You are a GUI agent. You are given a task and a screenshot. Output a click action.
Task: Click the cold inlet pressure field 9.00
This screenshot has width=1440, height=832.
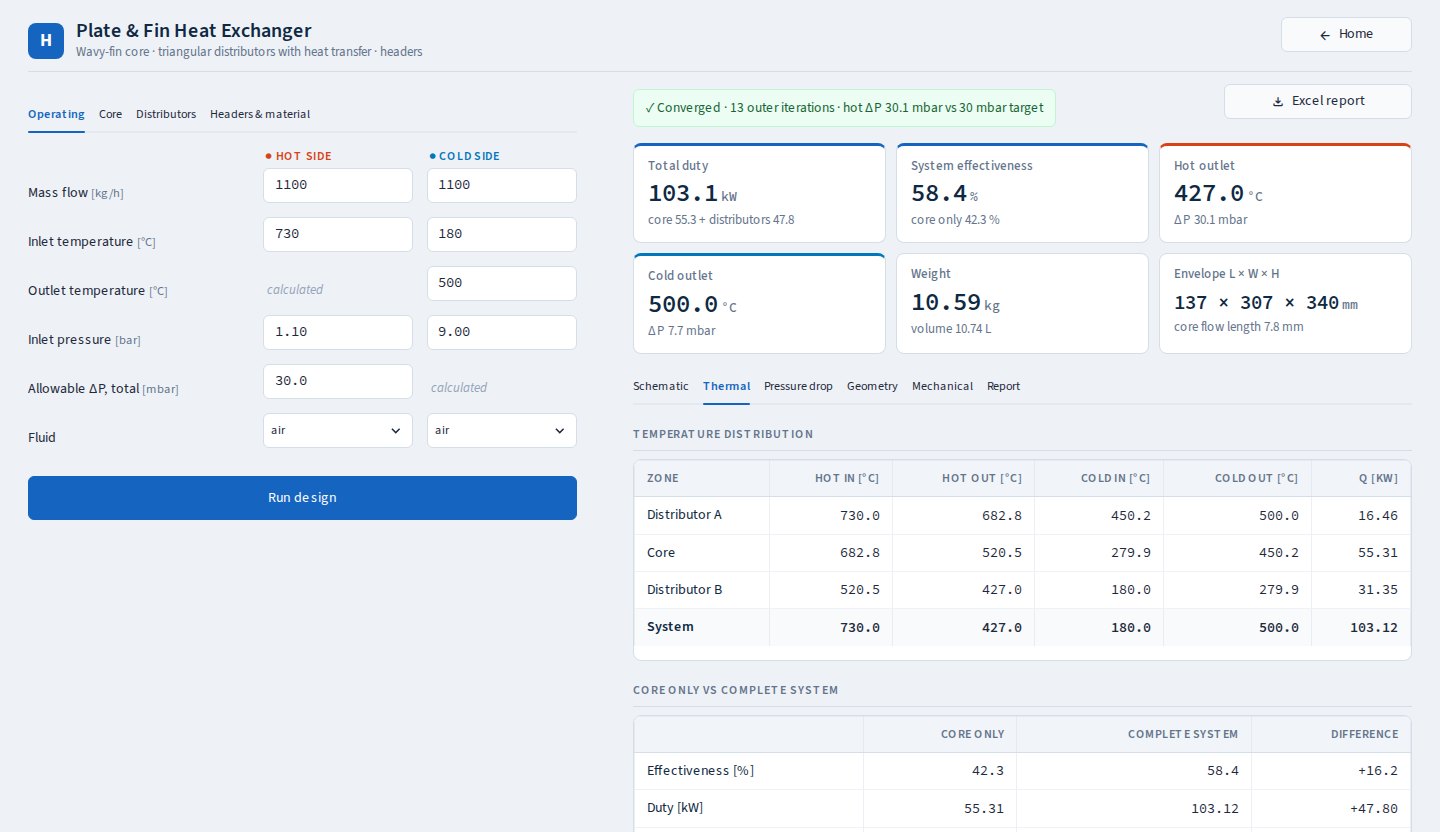coord(502,332)
